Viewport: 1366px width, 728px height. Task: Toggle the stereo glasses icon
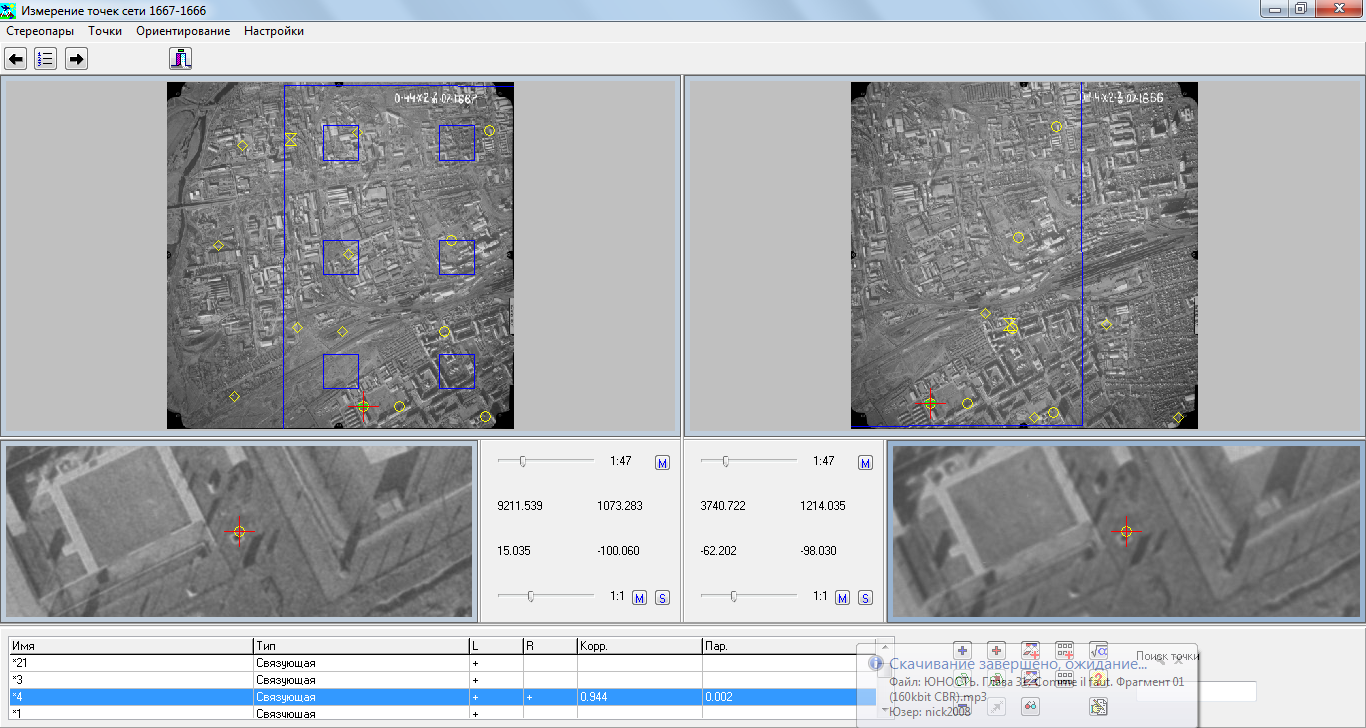click(x=1030, y=707)
